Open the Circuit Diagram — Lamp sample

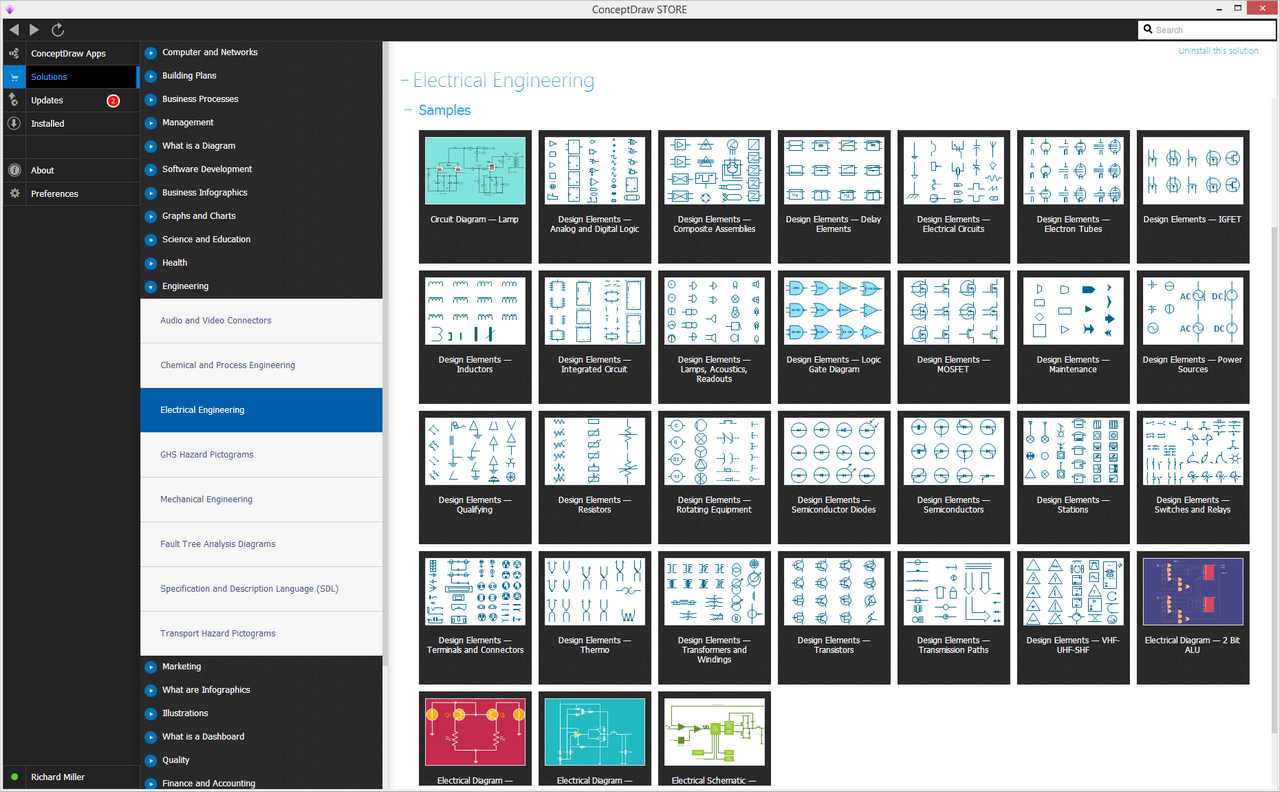click(x=475, y=197)
